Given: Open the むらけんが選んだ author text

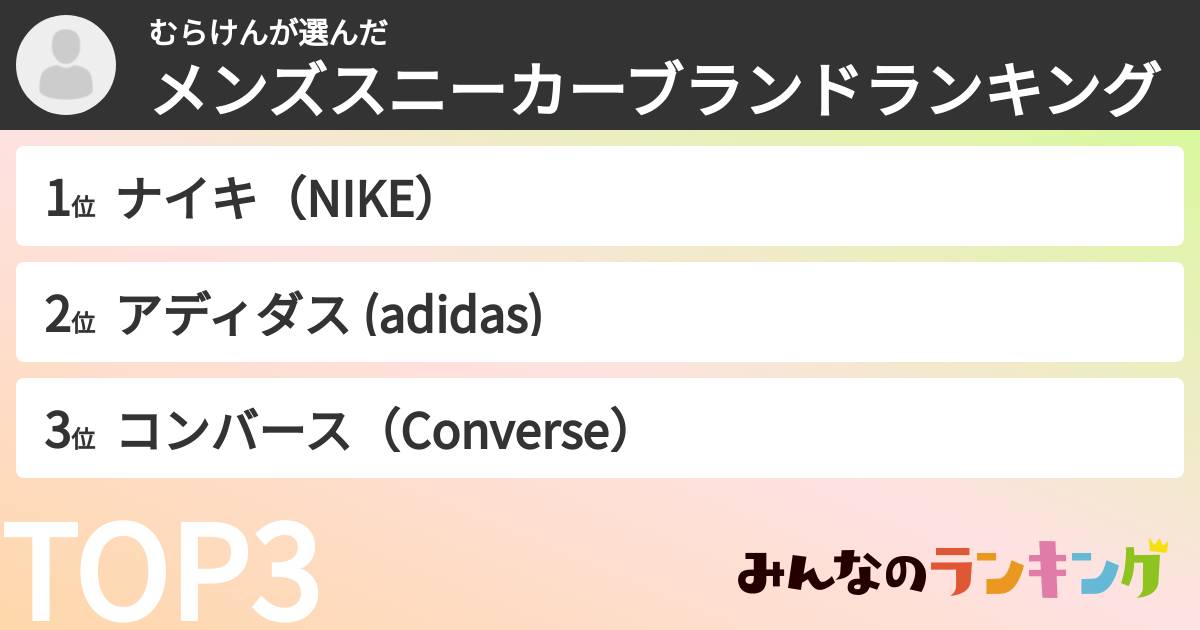Looking at the screenshot, I should click(x=268, y=34).
